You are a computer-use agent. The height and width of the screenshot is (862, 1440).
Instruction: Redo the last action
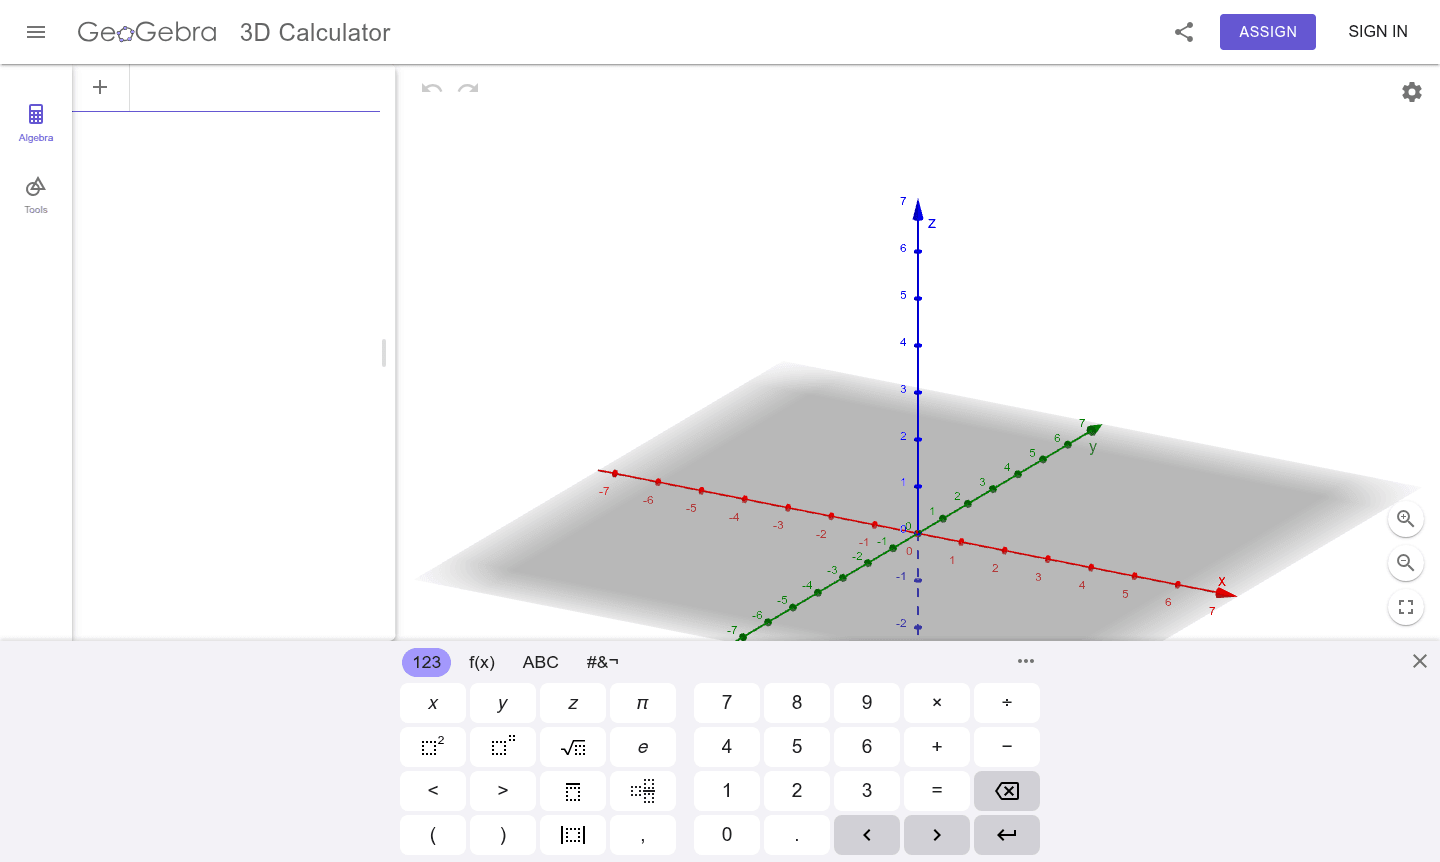(467, 90)
